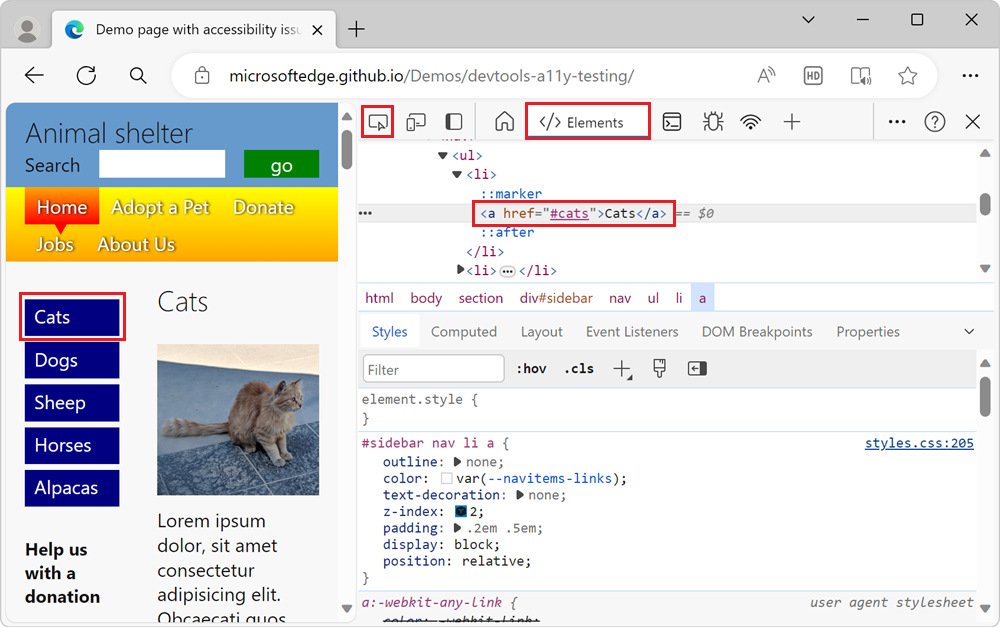Toggle the .cls class editor

coord(578,368)
